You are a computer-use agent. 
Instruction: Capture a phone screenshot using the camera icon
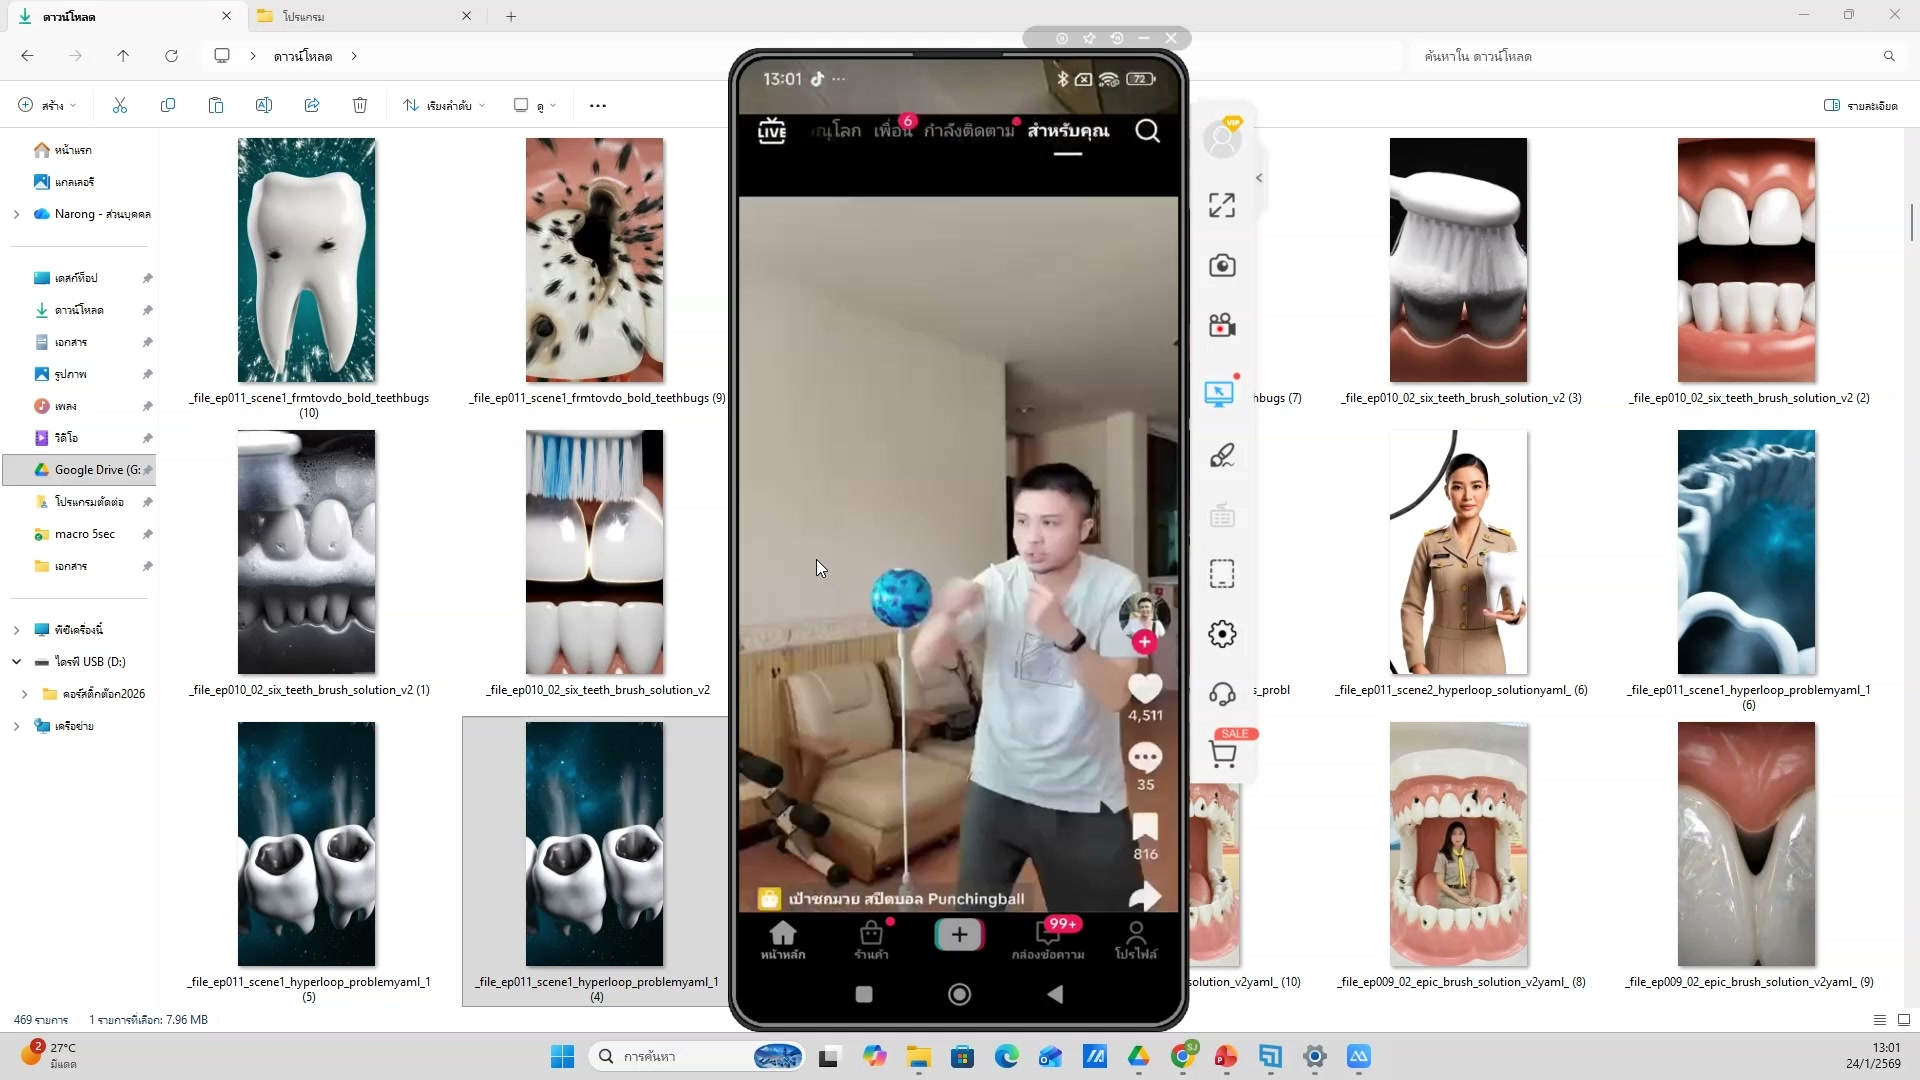click(1223, 265)
